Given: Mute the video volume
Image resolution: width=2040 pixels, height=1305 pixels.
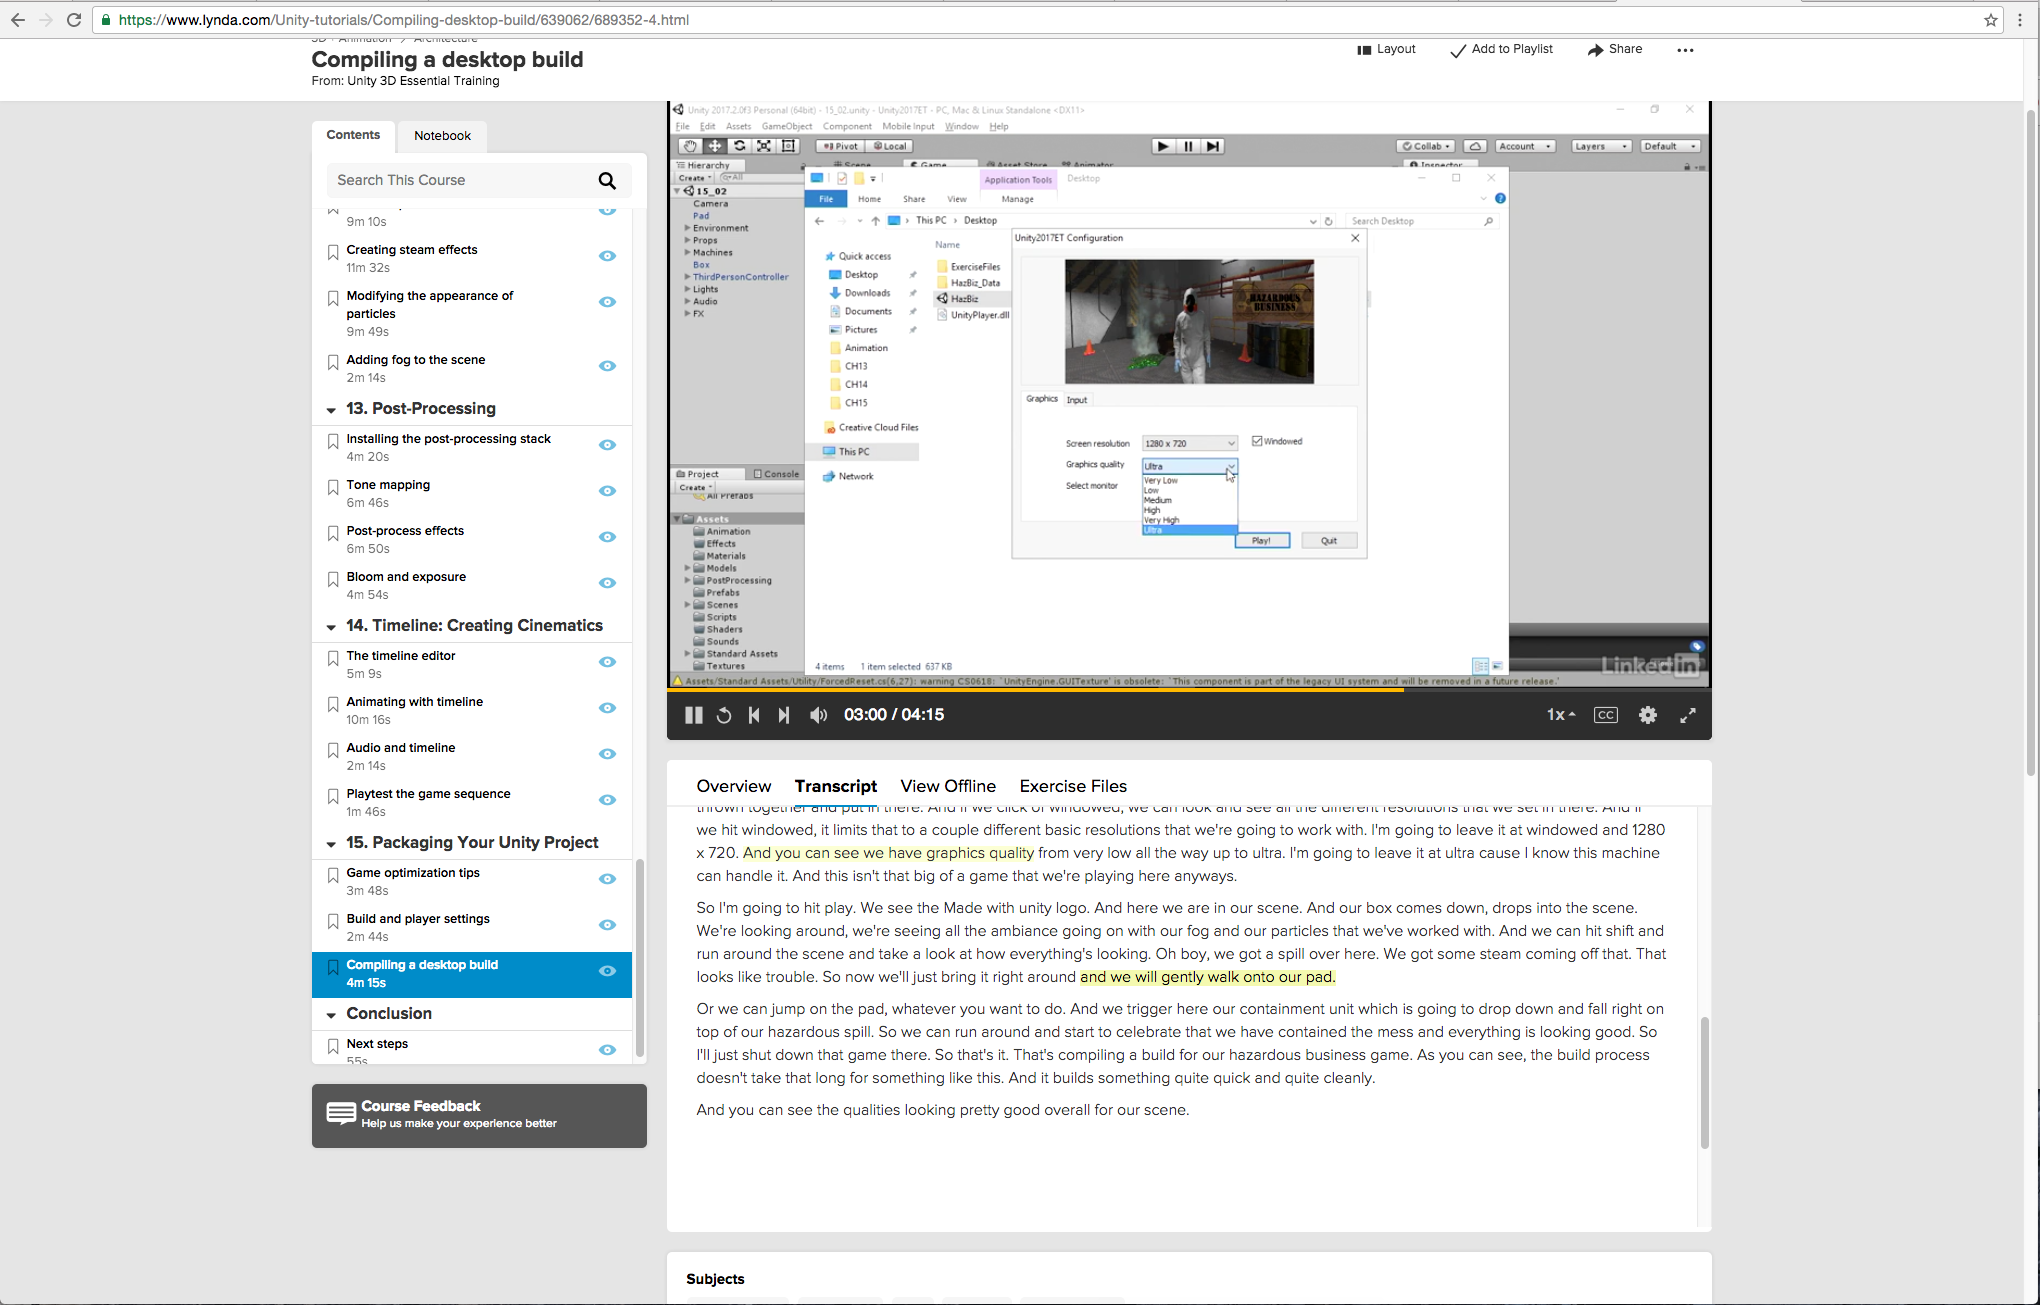Looking at the screenshot, I should pos(818,715).
